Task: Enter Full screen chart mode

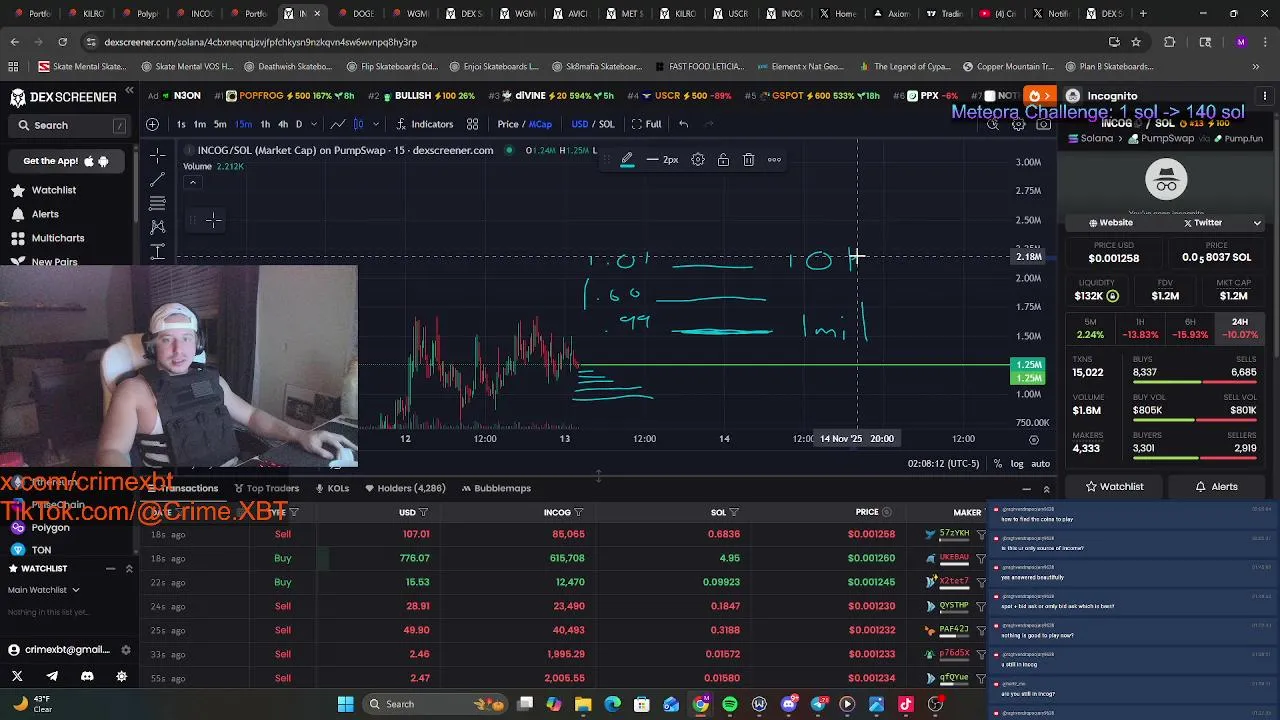Action: 646,124
